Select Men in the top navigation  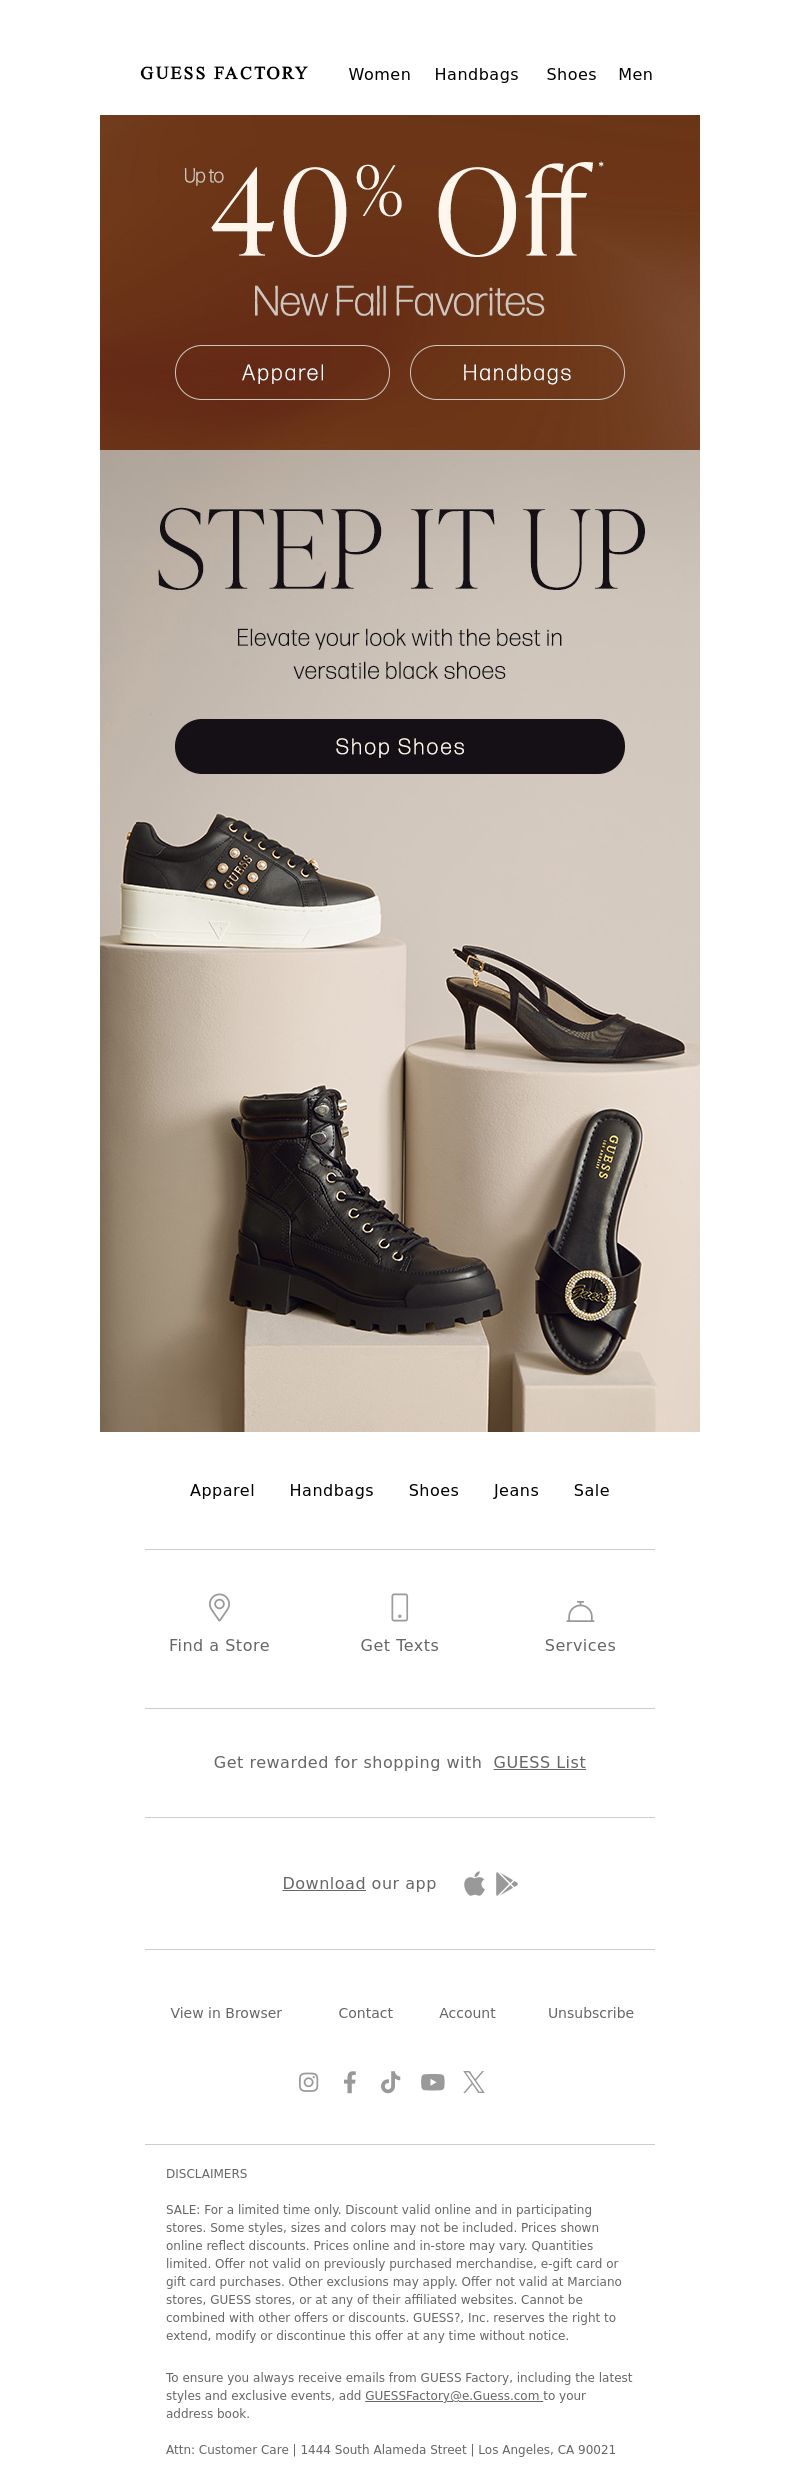coord(635,74)
